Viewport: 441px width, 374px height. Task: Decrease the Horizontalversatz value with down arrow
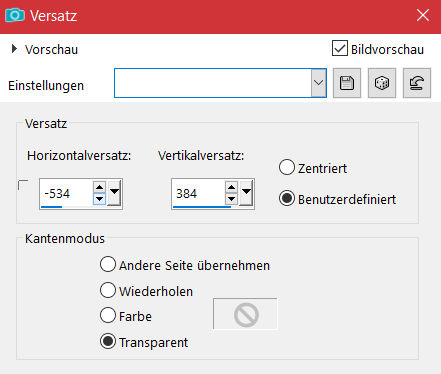point(99,199)
